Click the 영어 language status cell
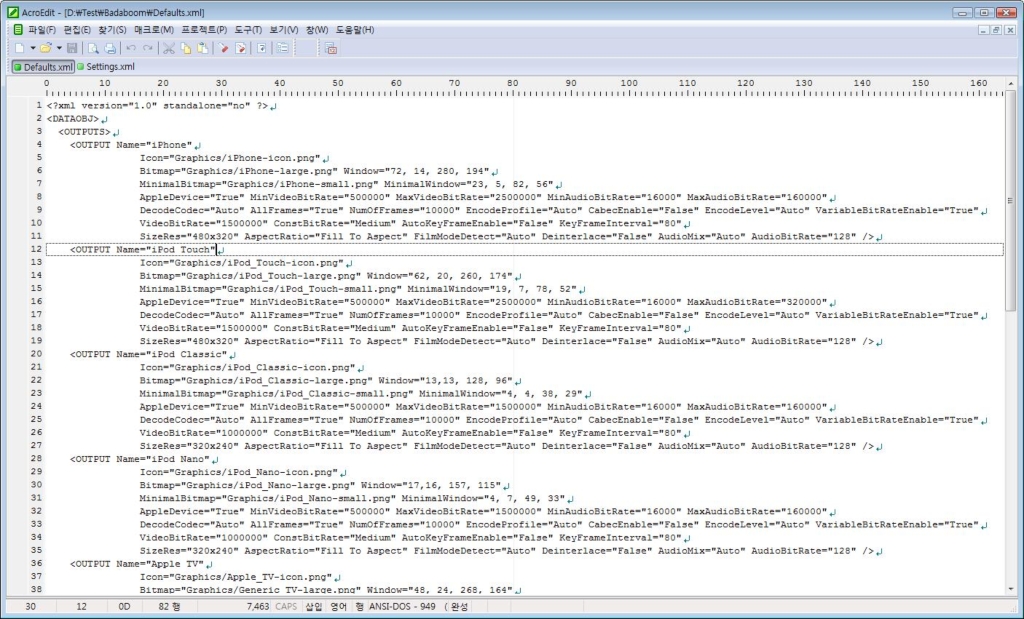The image size is (1024, 619). [x=338, y=607]
